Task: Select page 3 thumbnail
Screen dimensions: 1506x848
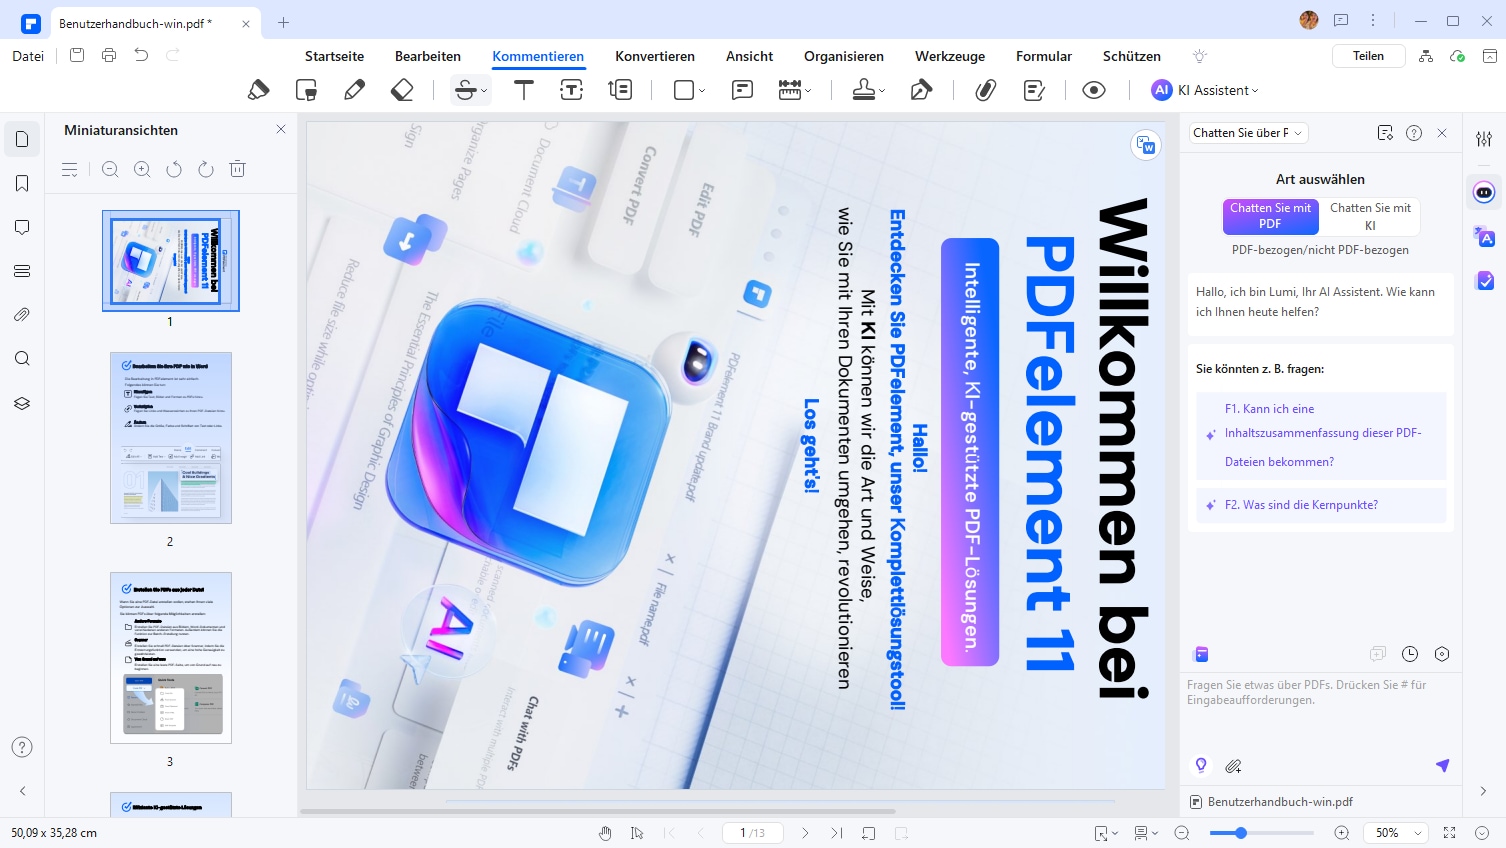Action: pyautogui.click(x=171, y=658)
